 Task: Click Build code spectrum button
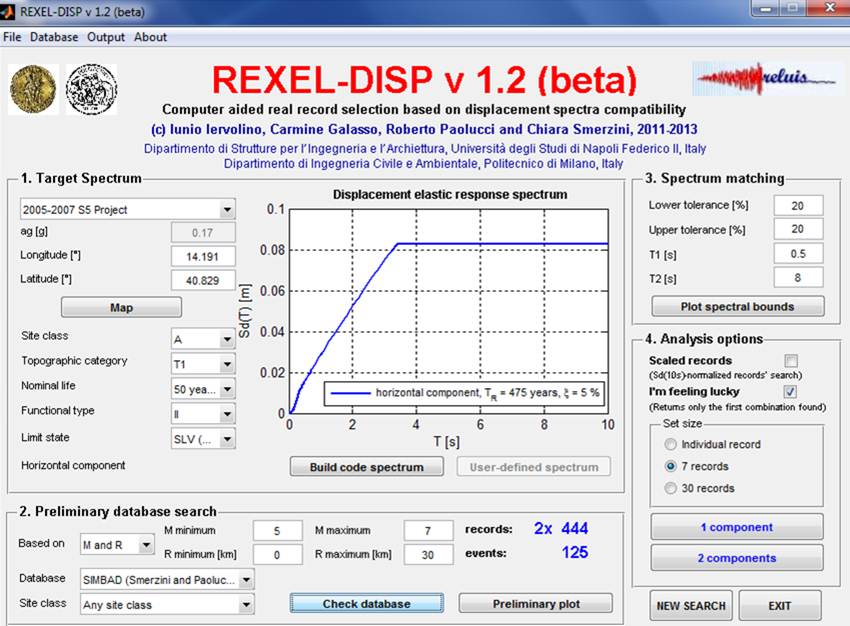(366, 467)
